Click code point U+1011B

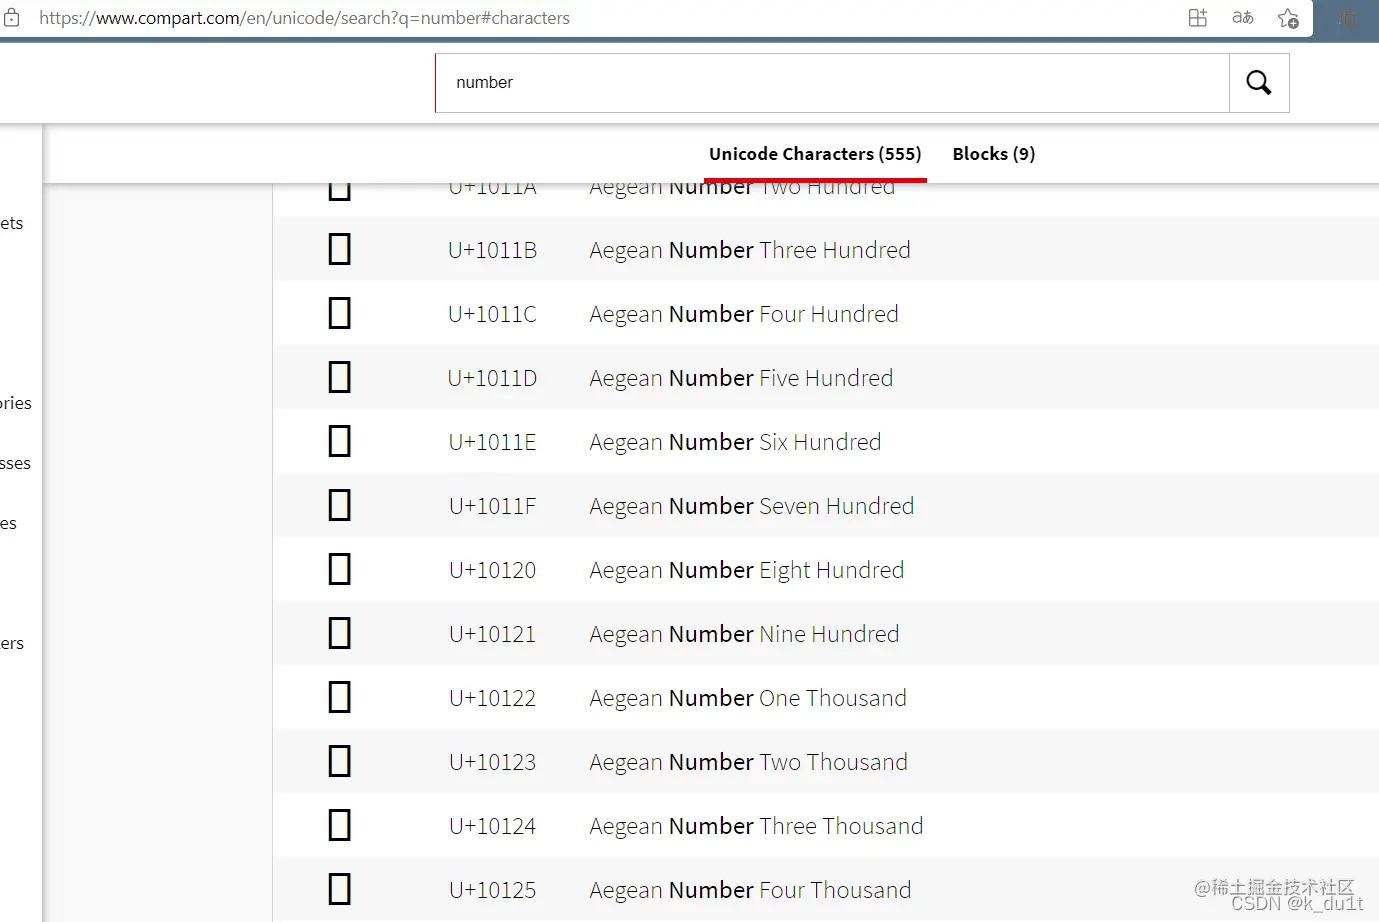492,250
